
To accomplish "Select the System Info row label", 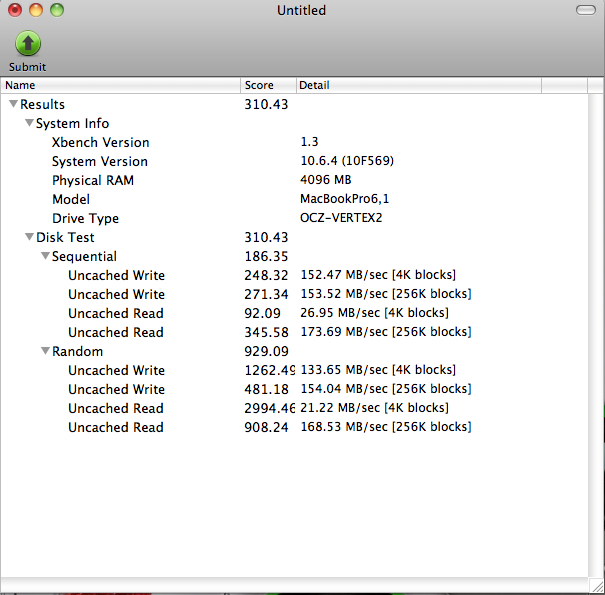I will (73, 123).
